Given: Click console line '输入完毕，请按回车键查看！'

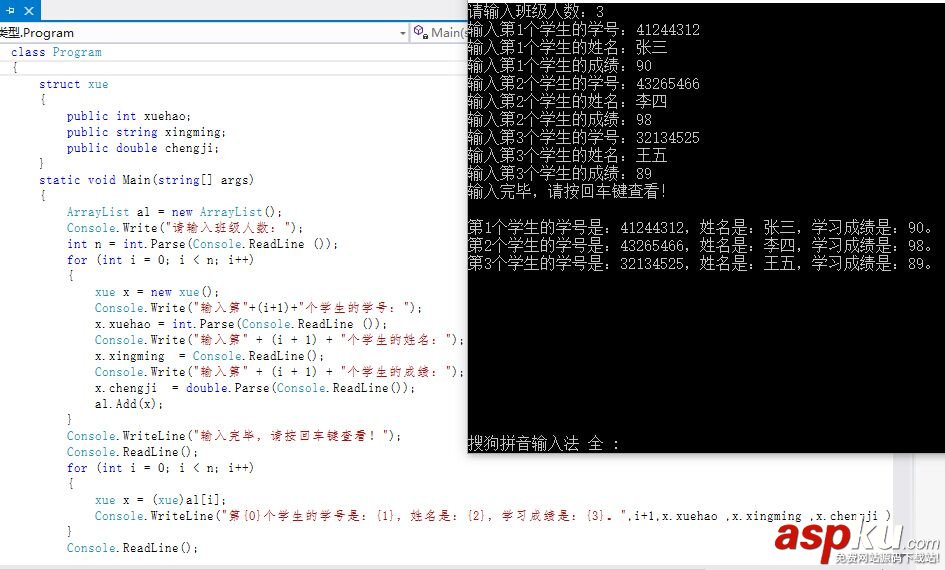Looking at the screenshot, I should 568,192.
